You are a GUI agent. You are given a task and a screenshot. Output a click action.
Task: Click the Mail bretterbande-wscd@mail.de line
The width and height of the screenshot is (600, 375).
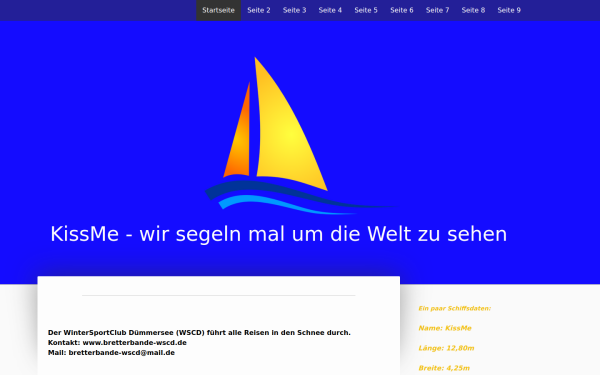pos(111,352)
